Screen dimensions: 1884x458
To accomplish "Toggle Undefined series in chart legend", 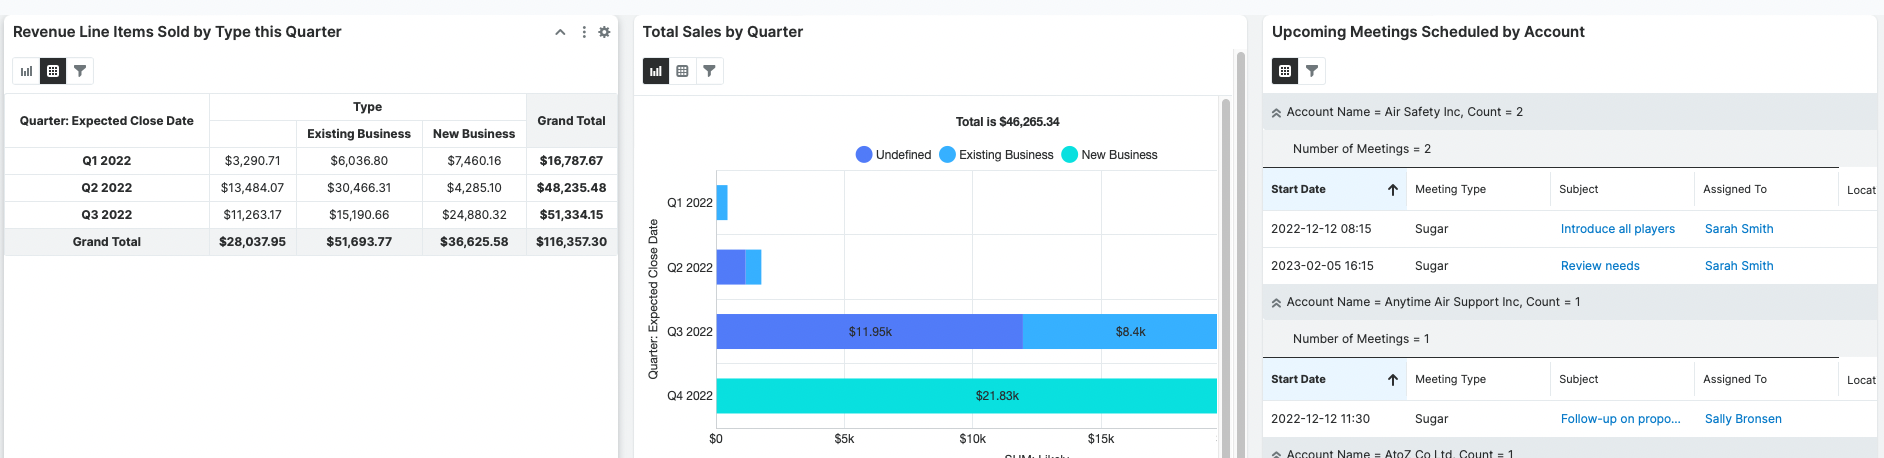I will click(x=893, y=155).
